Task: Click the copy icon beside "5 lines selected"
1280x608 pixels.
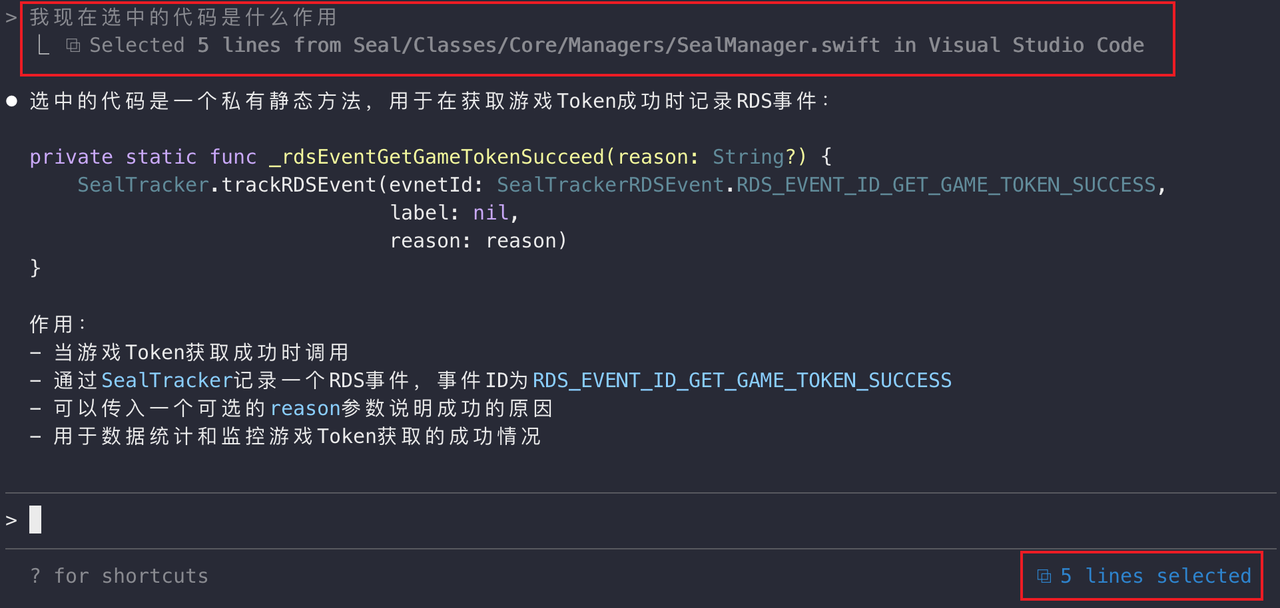Action: coord(1044,576)
